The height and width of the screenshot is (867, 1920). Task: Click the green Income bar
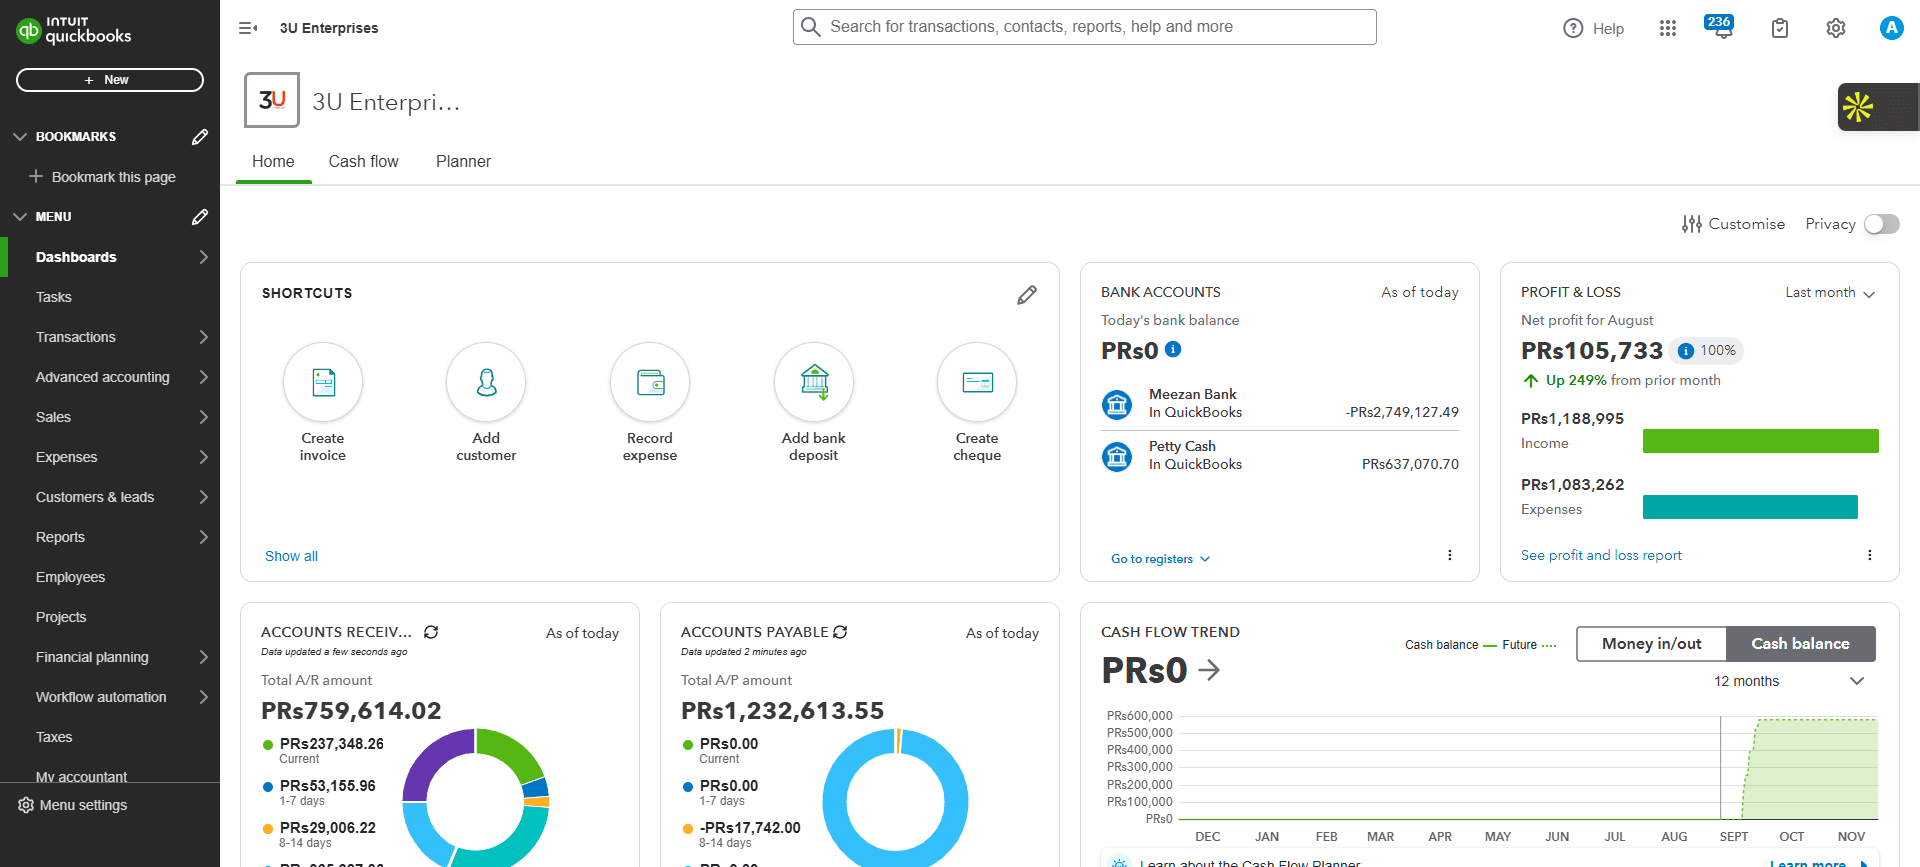point(1760,441)
